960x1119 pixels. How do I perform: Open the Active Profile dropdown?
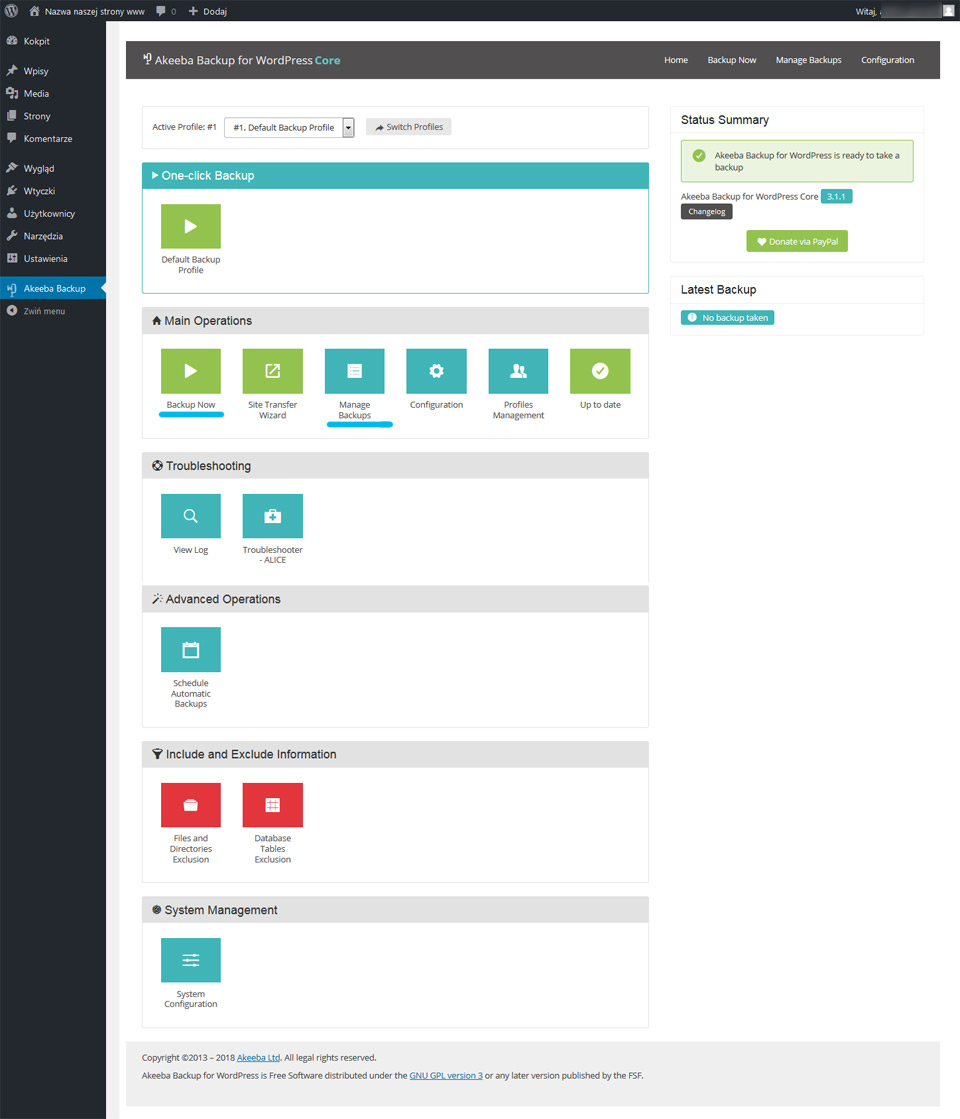click(289, 127)
